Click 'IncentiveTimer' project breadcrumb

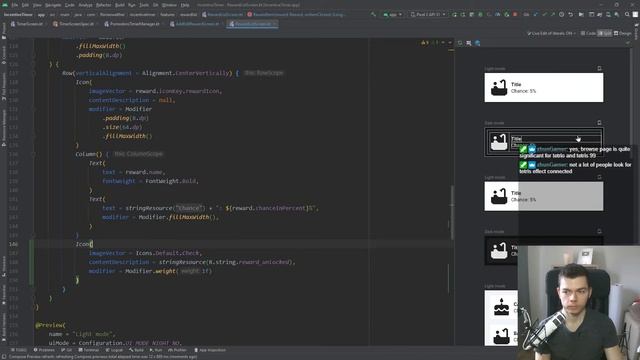(x=18, y=14)
